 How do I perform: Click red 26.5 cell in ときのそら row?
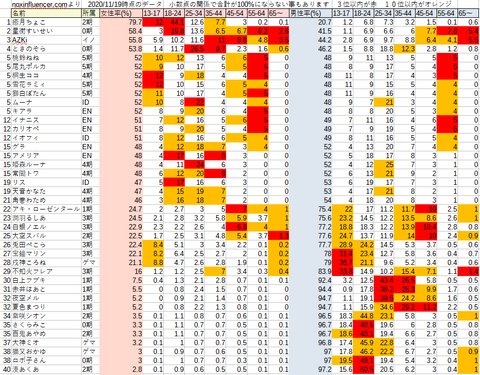pyautogui.click(x=195, y=49)
